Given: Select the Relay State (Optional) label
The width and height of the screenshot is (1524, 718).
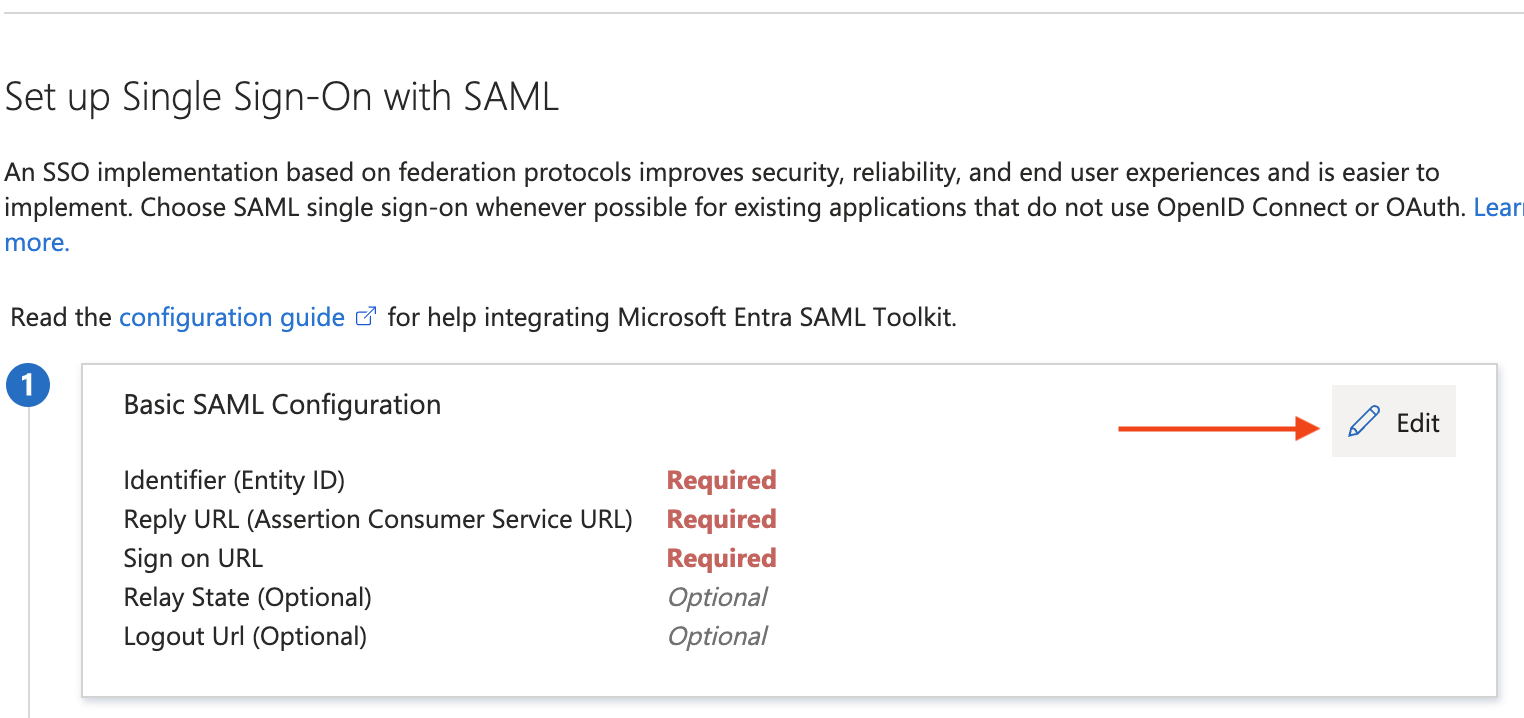Looking at the screenshot, I should (x=247, y=598).
